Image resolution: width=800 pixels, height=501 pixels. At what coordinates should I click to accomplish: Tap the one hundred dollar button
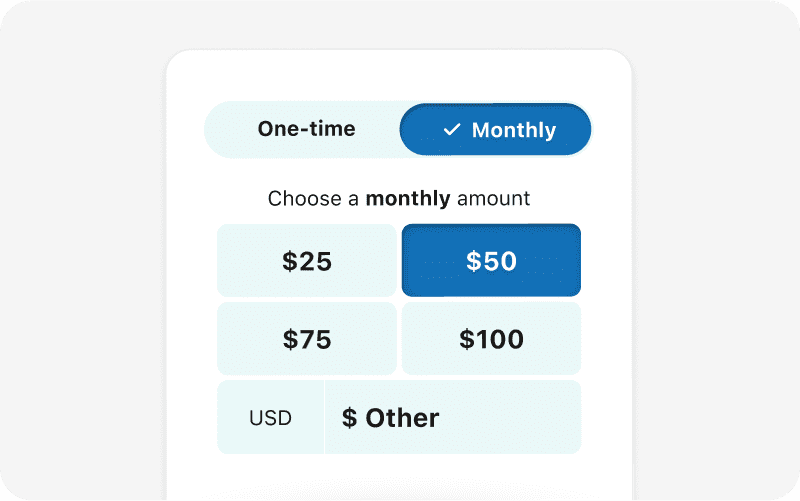pos(491,339)
